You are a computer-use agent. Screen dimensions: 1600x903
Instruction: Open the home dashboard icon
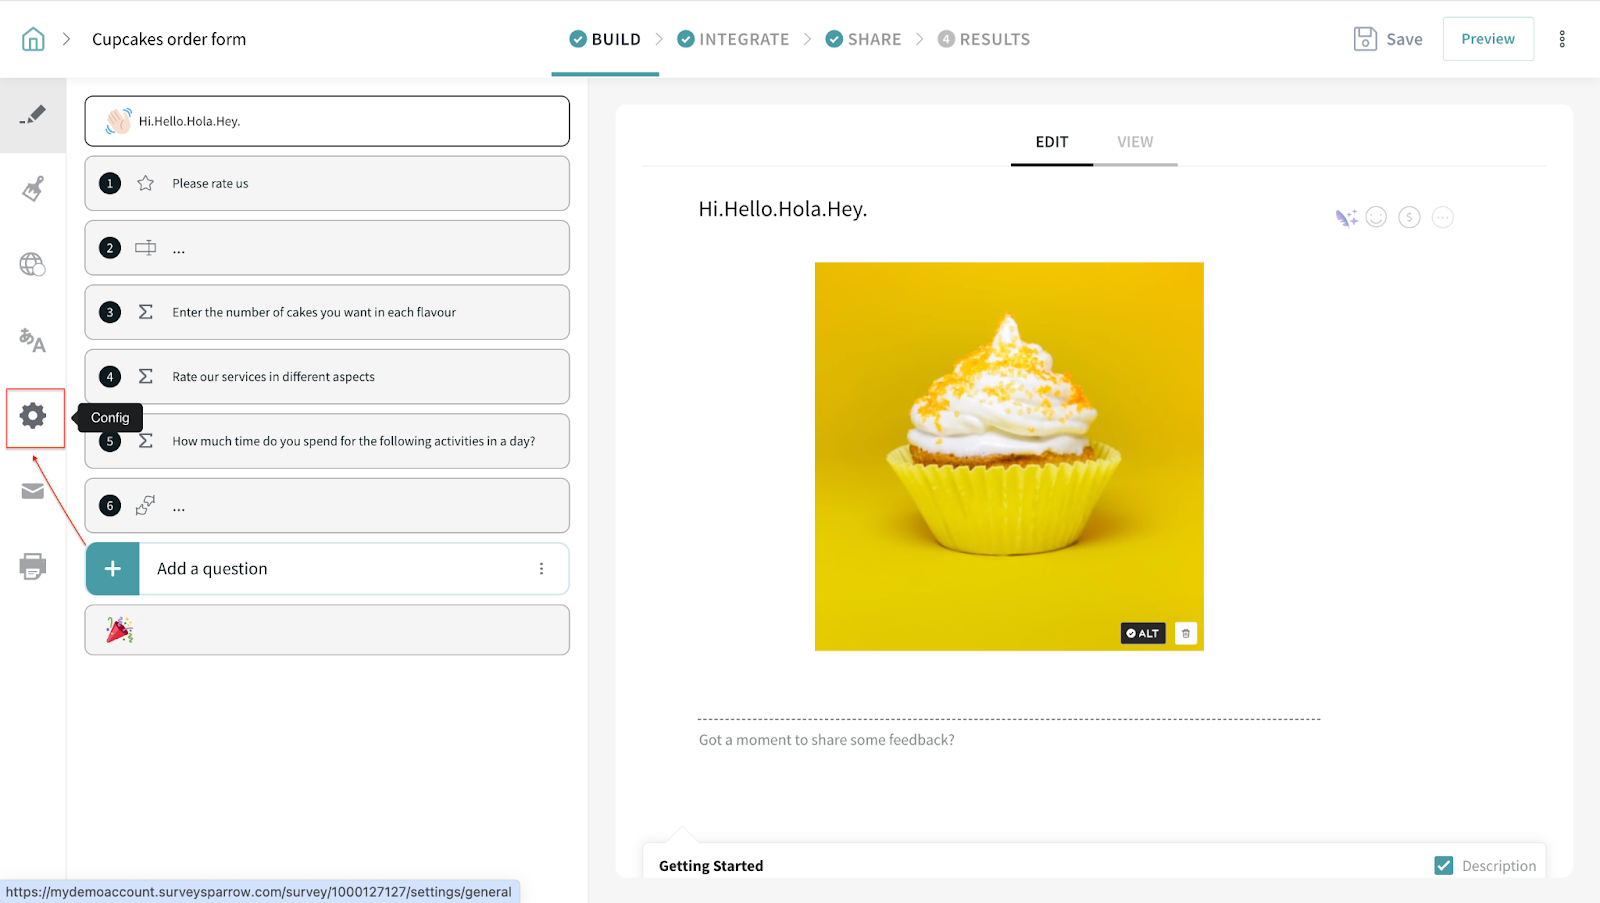tap(33, 39)
